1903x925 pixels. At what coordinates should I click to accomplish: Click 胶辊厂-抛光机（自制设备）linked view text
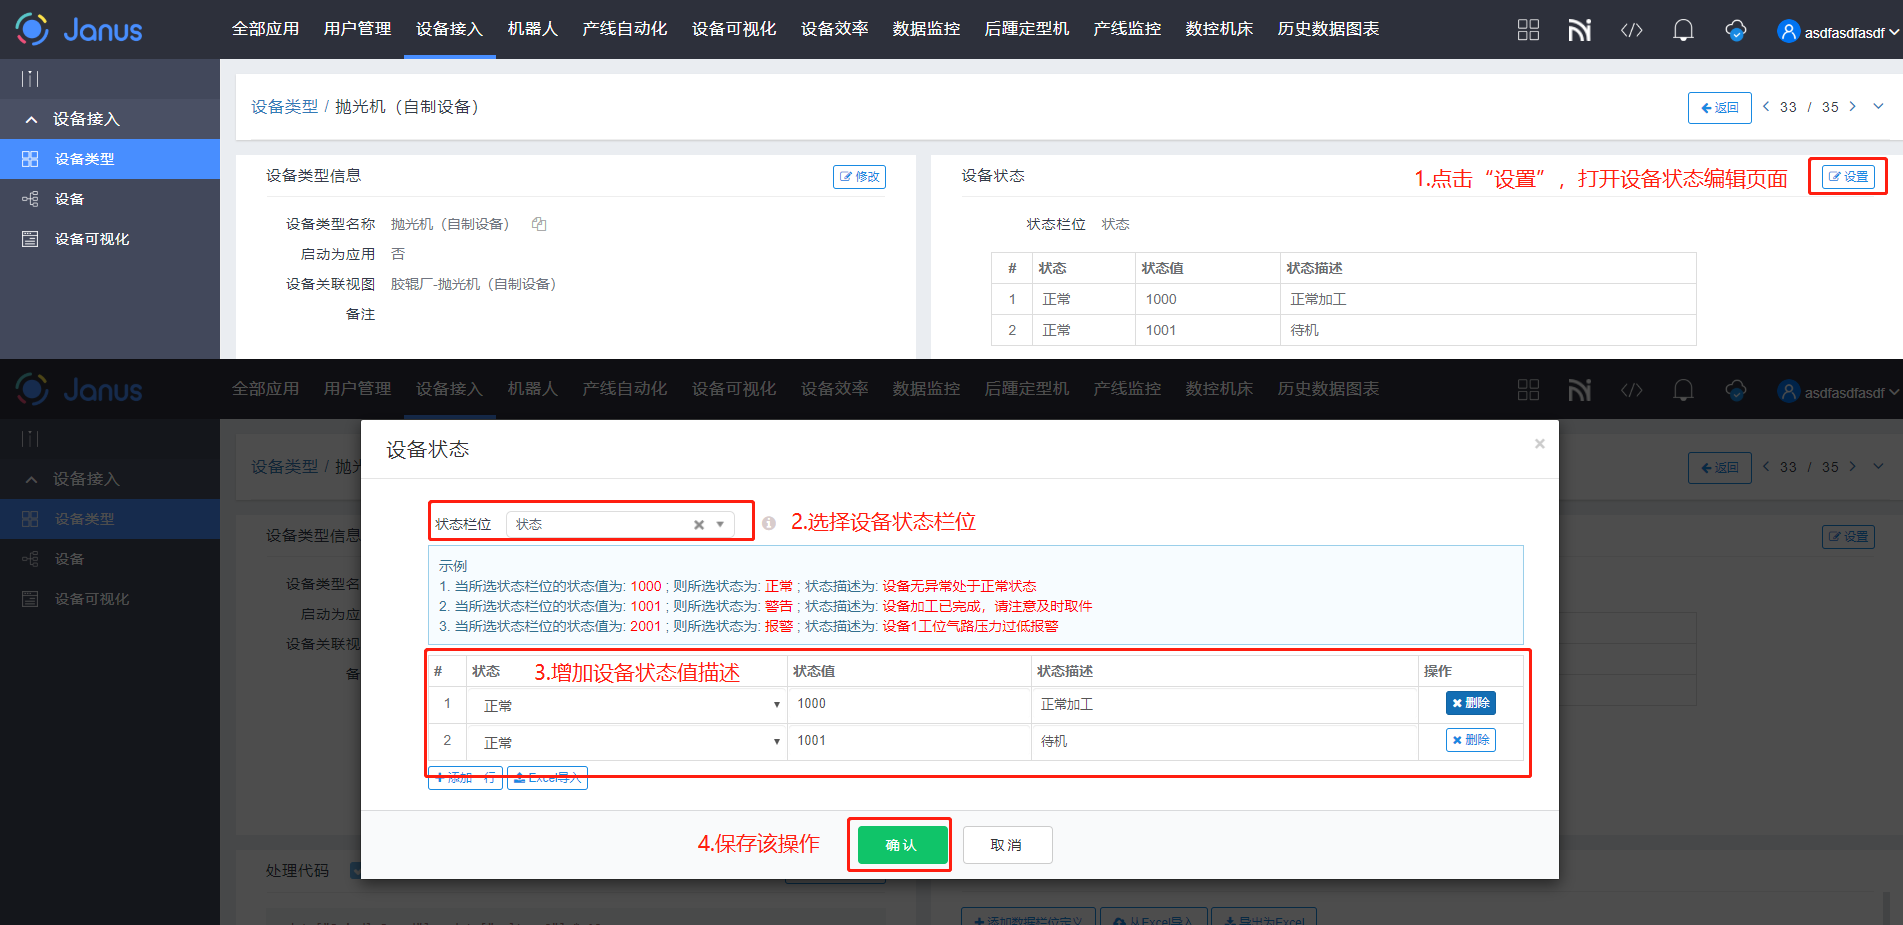(473, 284)
